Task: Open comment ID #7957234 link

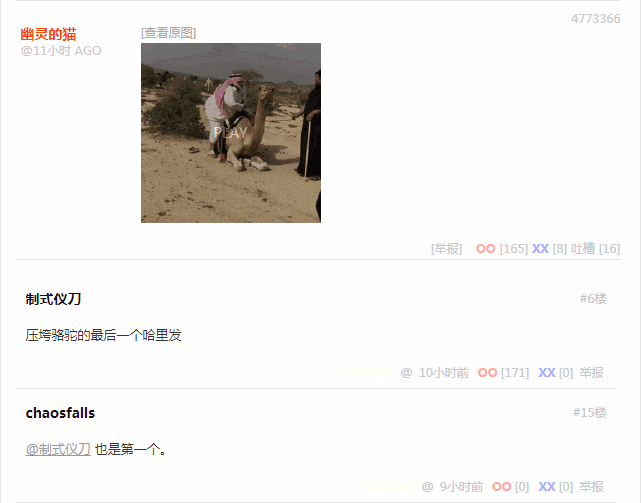Action: pos(365,373)
